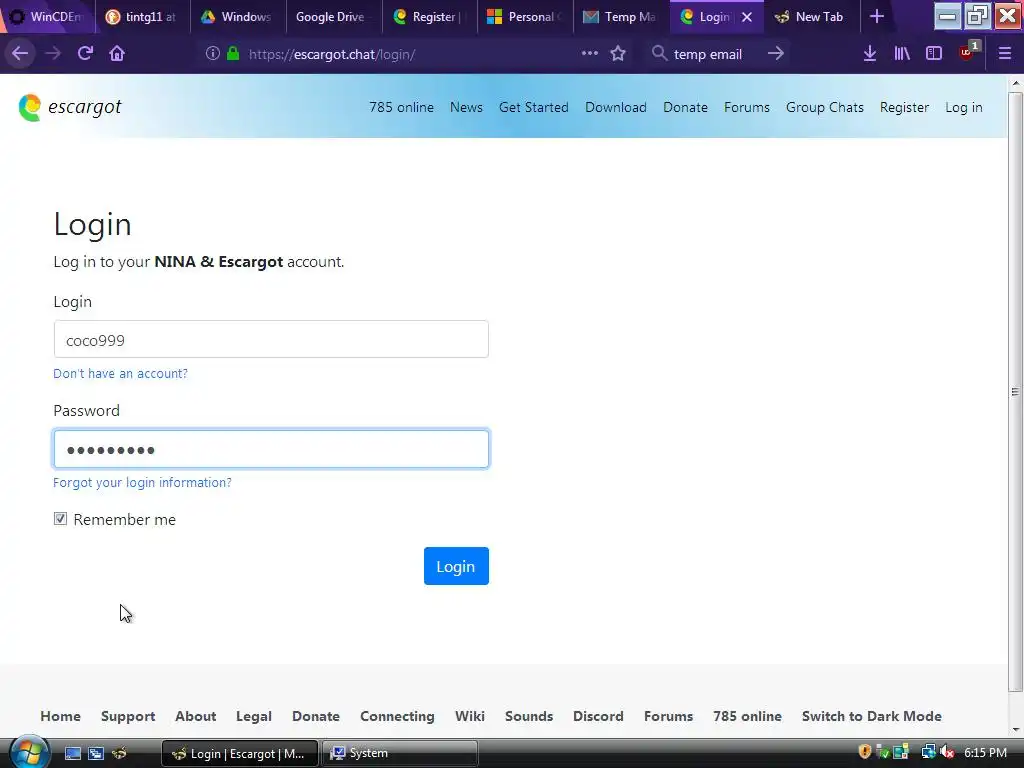Switch to the WinCDEmu tab

pos(47,17)
